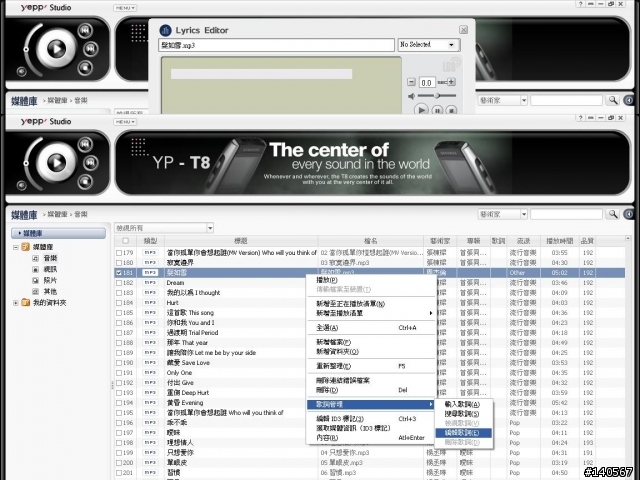Image resolution: width=640 pixels, height=480 pixels.
Task: Pause lyrics preview in Lyrics Editor
Action: click(437, 111)
